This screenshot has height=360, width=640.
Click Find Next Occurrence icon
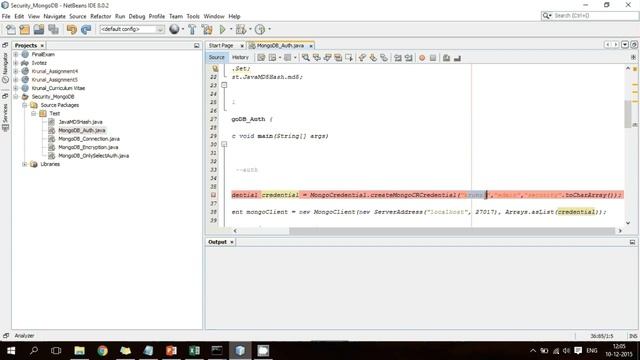[327, 58]
